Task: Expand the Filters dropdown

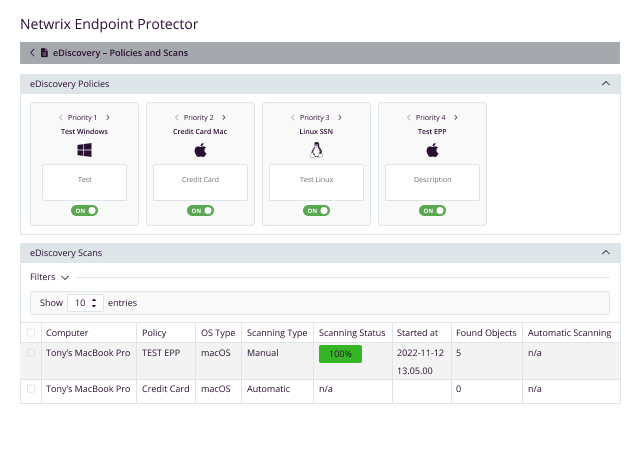Action: (49, 277)
